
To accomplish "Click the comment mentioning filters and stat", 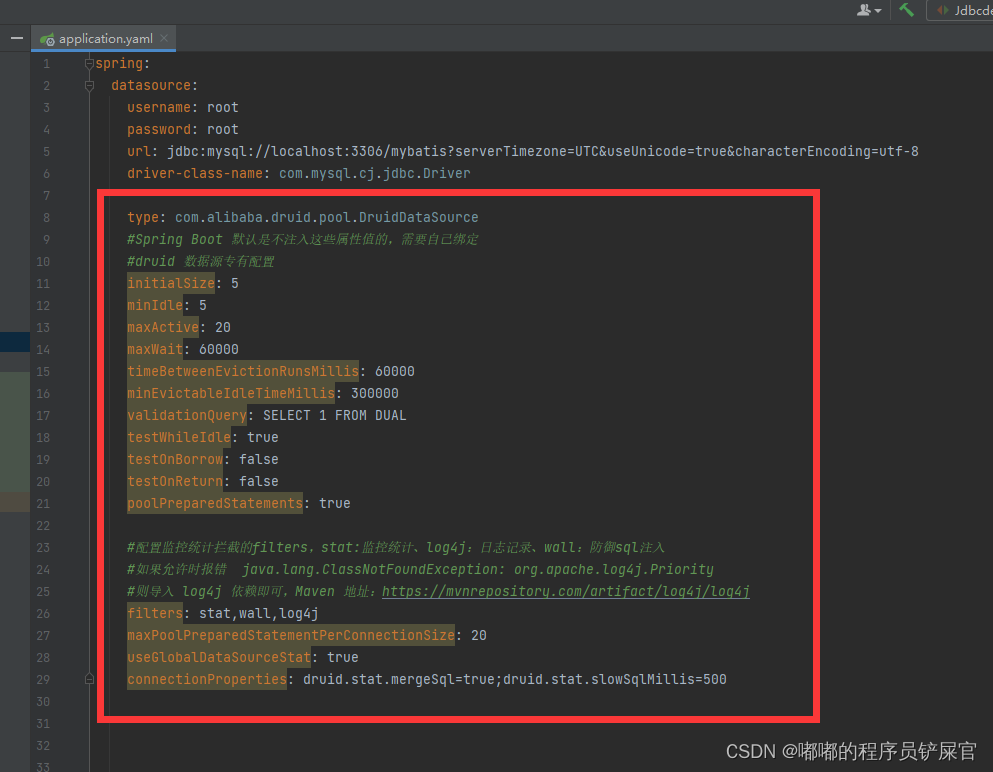I will point(395,547).
